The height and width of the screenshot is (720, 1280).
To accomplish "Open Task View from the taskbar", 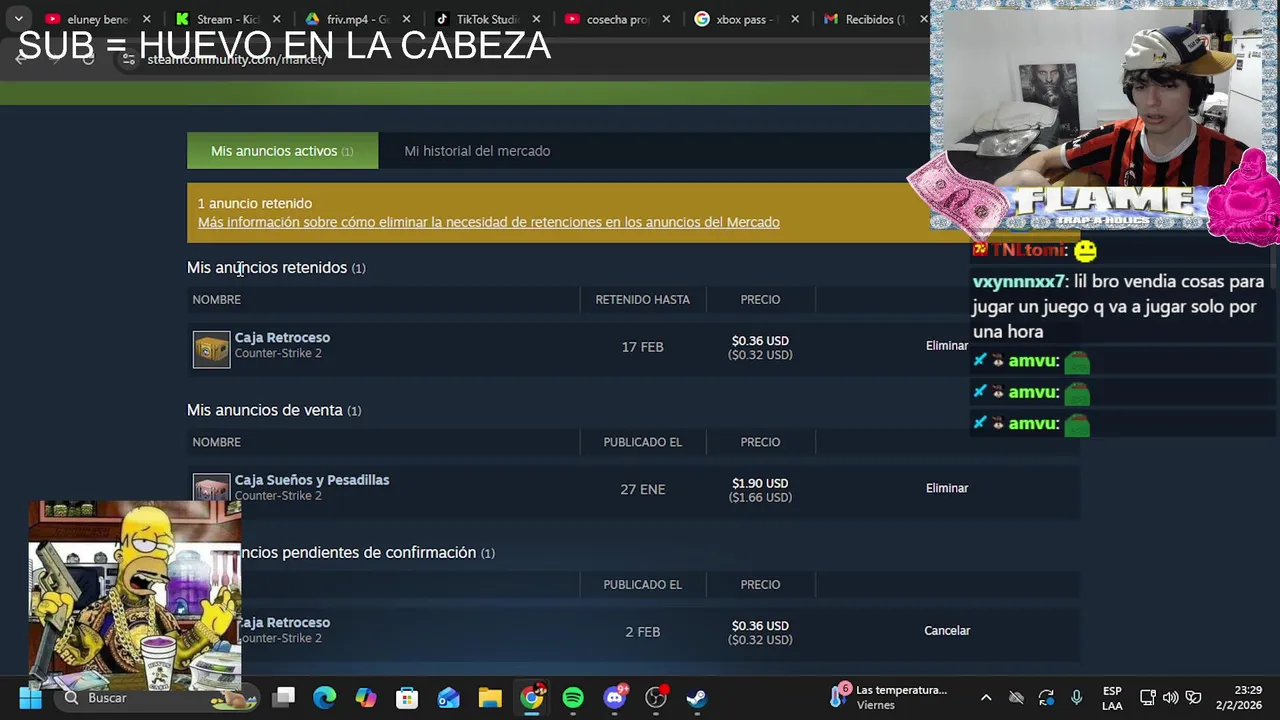I will pos(284,698).
